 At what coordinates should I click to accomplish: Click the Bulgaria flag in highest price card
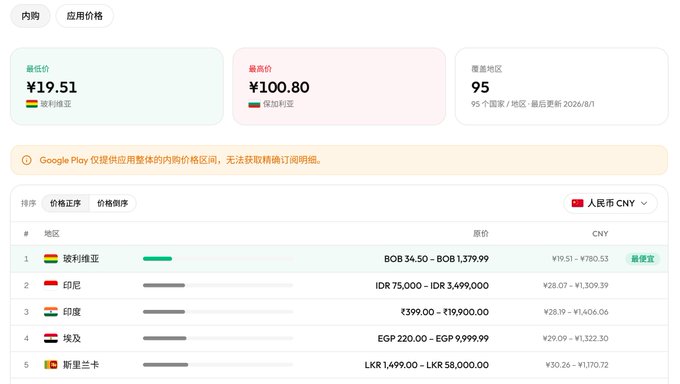254,104
